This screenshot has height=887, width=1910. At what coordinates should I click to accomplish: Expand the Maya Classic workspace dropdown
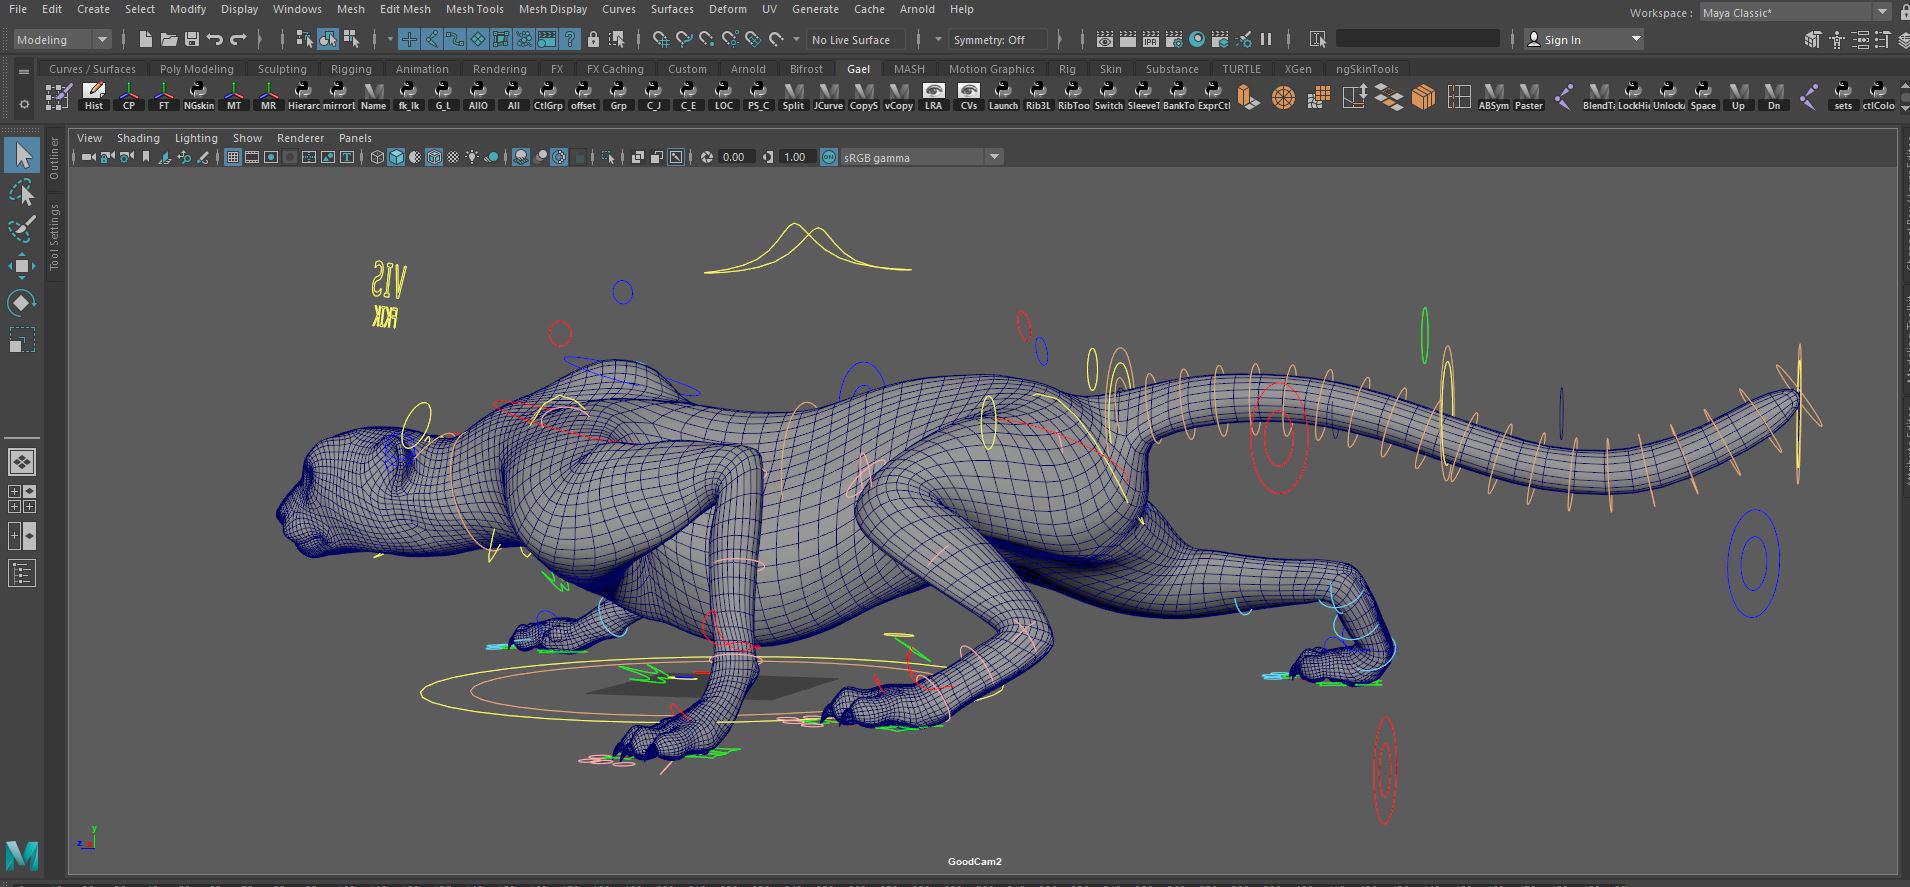[1880, 12]
